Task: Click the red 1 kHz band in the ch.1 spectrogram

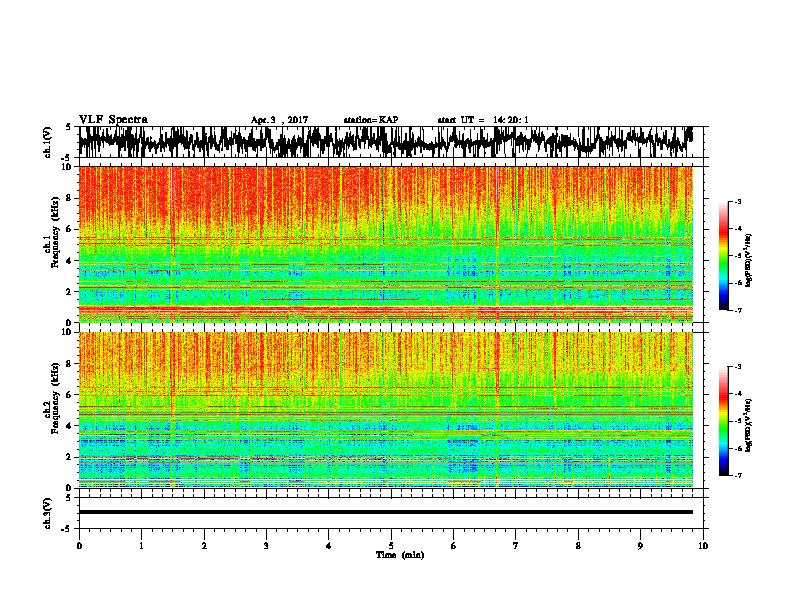Action: pyautogui.click(x=385, y=309)
